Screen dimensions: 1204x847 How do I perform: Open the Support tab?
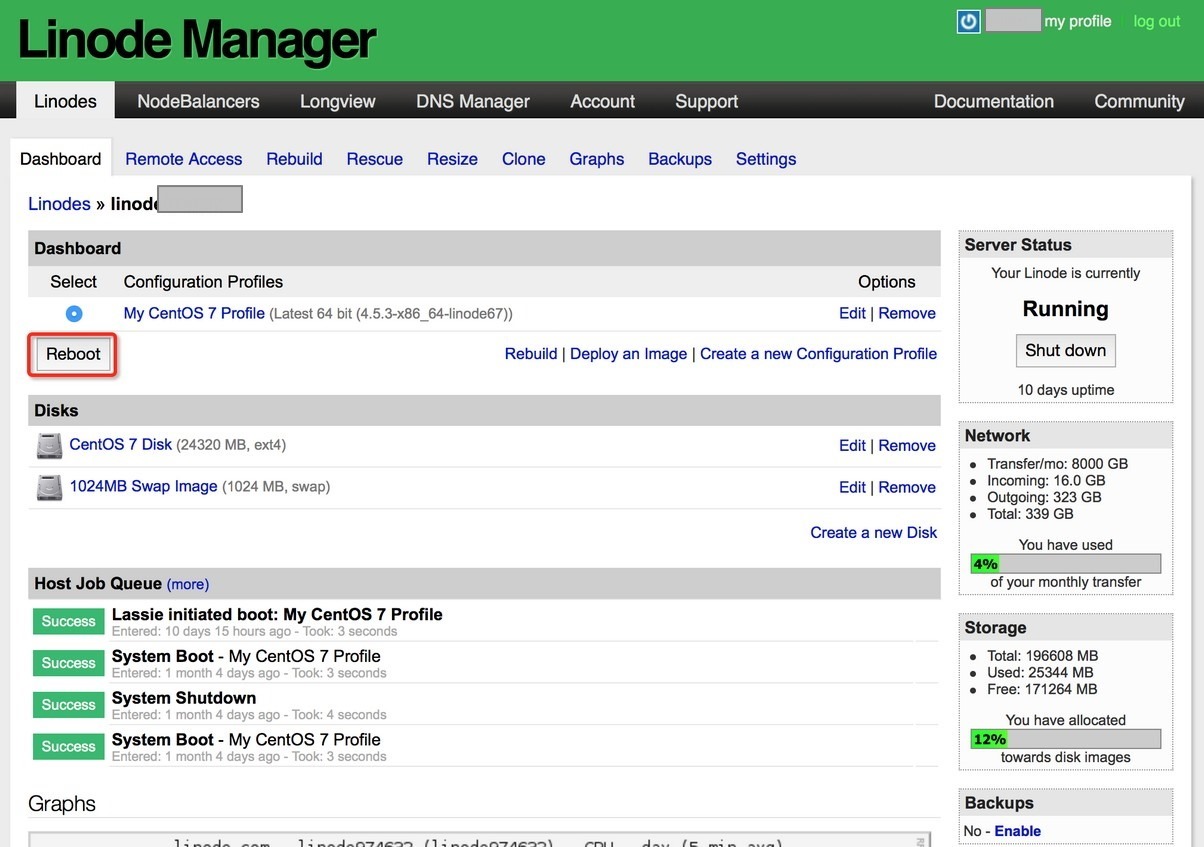(x=706, y=101)
